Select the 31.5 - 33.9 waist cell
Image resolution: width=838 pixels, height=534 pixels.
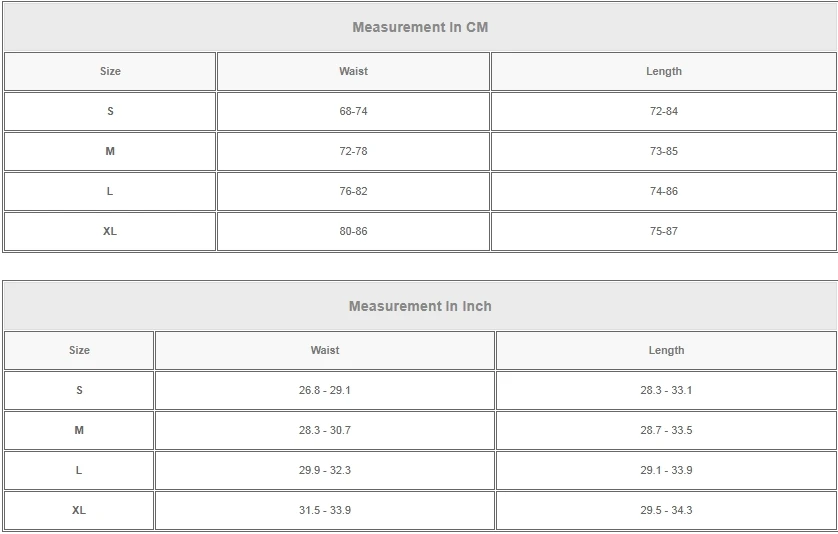click(325, 510)
